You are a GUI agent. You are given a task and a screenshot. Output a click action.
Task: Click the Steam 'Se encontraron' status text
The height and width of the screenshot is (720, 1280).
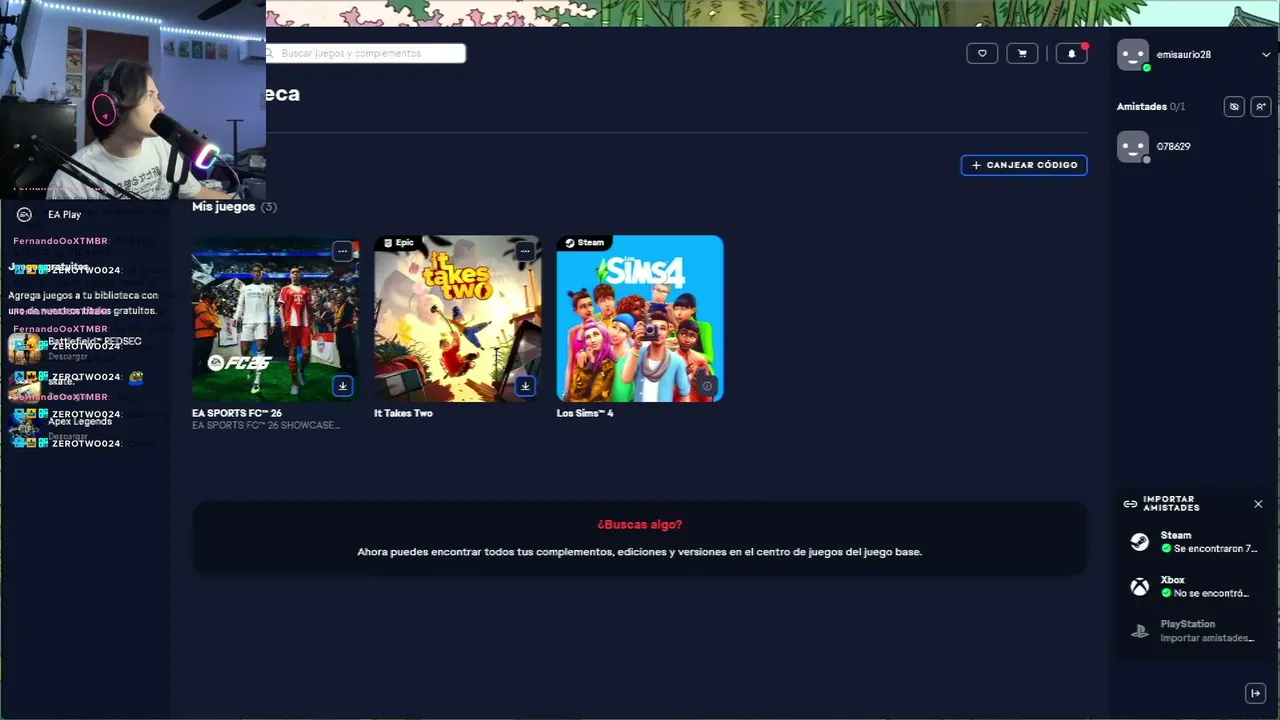tap(1216, 549)
